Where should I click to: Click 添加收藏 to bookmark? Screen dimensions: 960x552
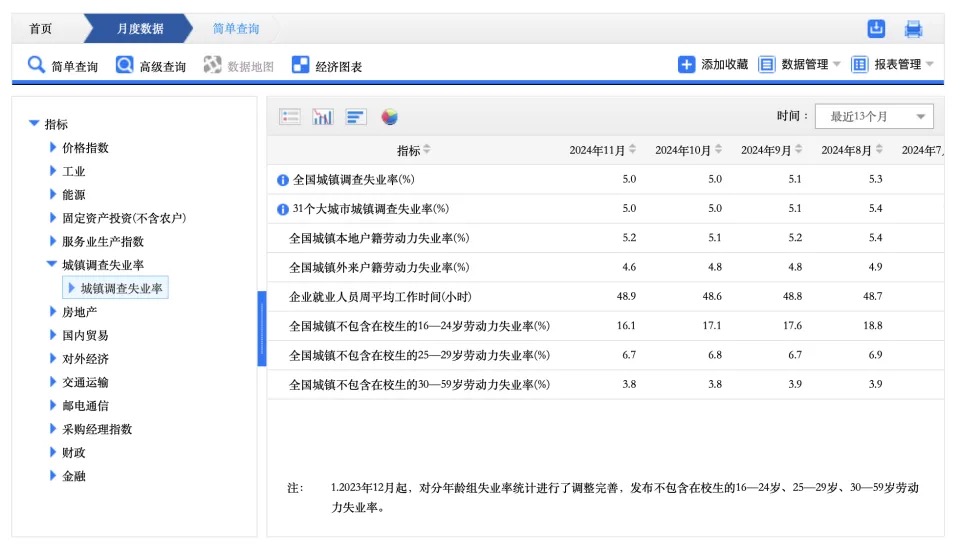coord(713,65)
